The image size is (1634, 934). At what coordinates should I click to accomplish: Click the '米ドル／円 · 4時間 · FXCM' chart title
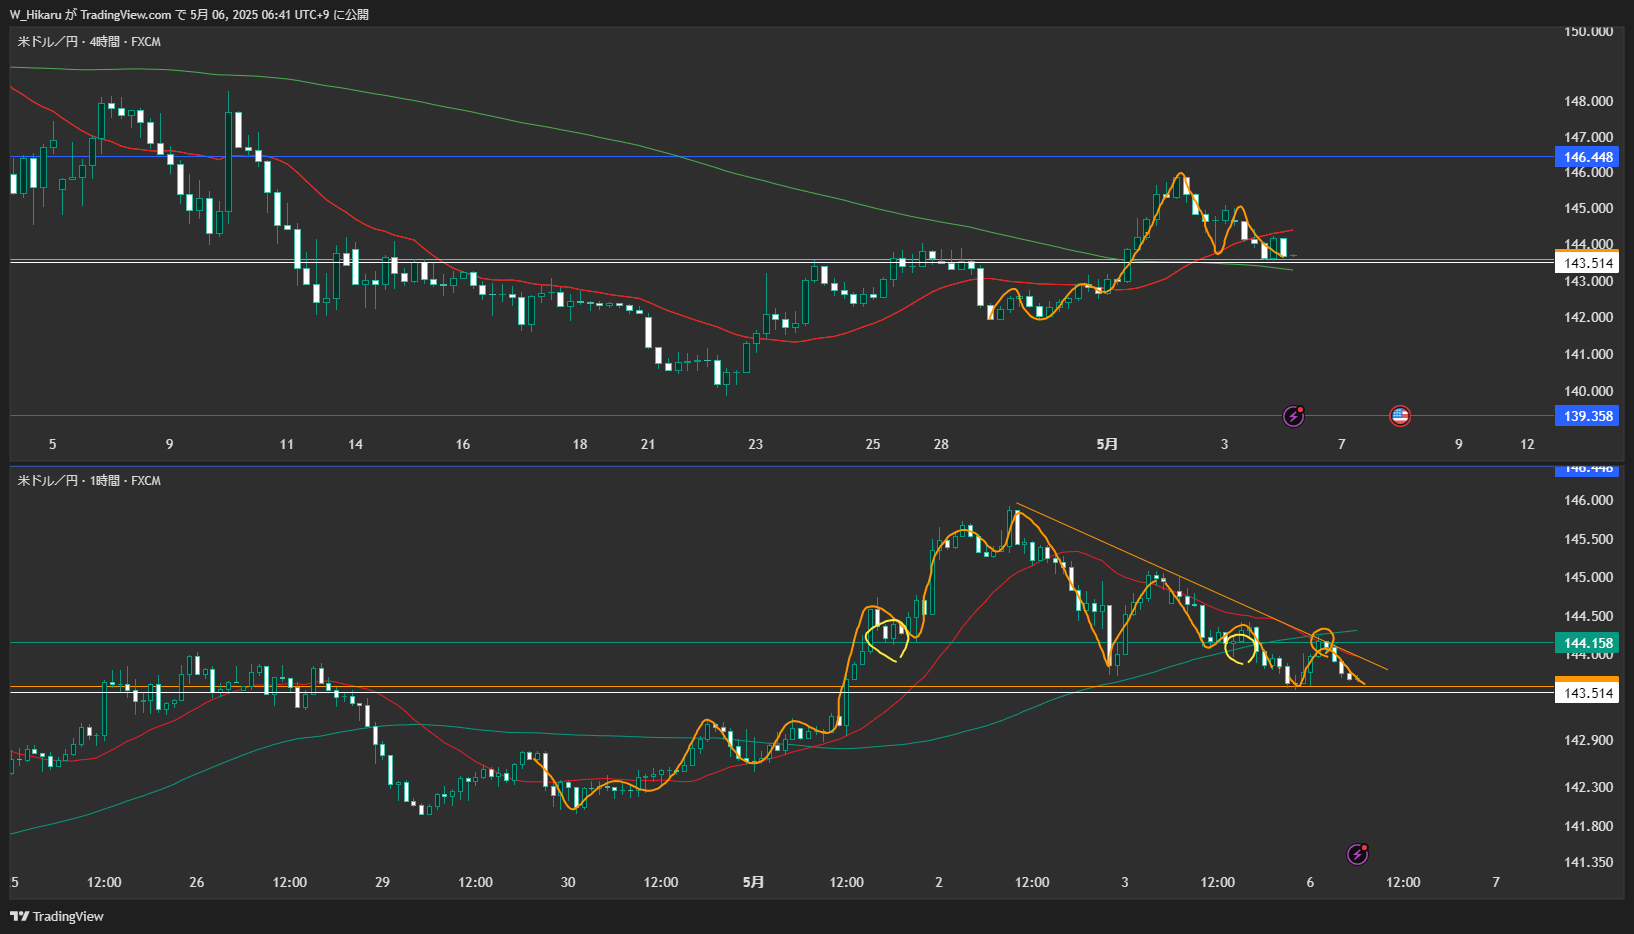89,42
